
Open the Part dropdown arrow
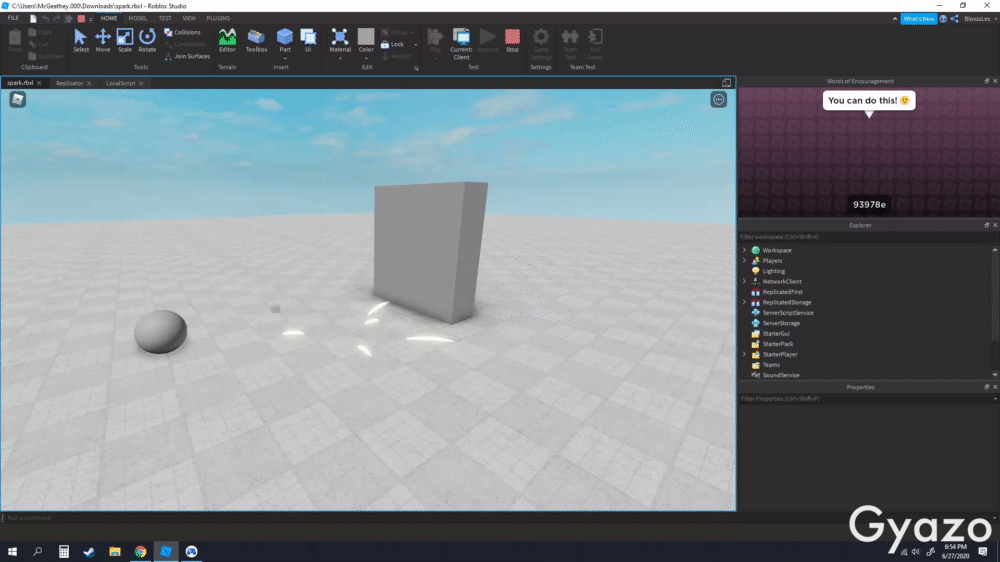(x=284, y=59)
